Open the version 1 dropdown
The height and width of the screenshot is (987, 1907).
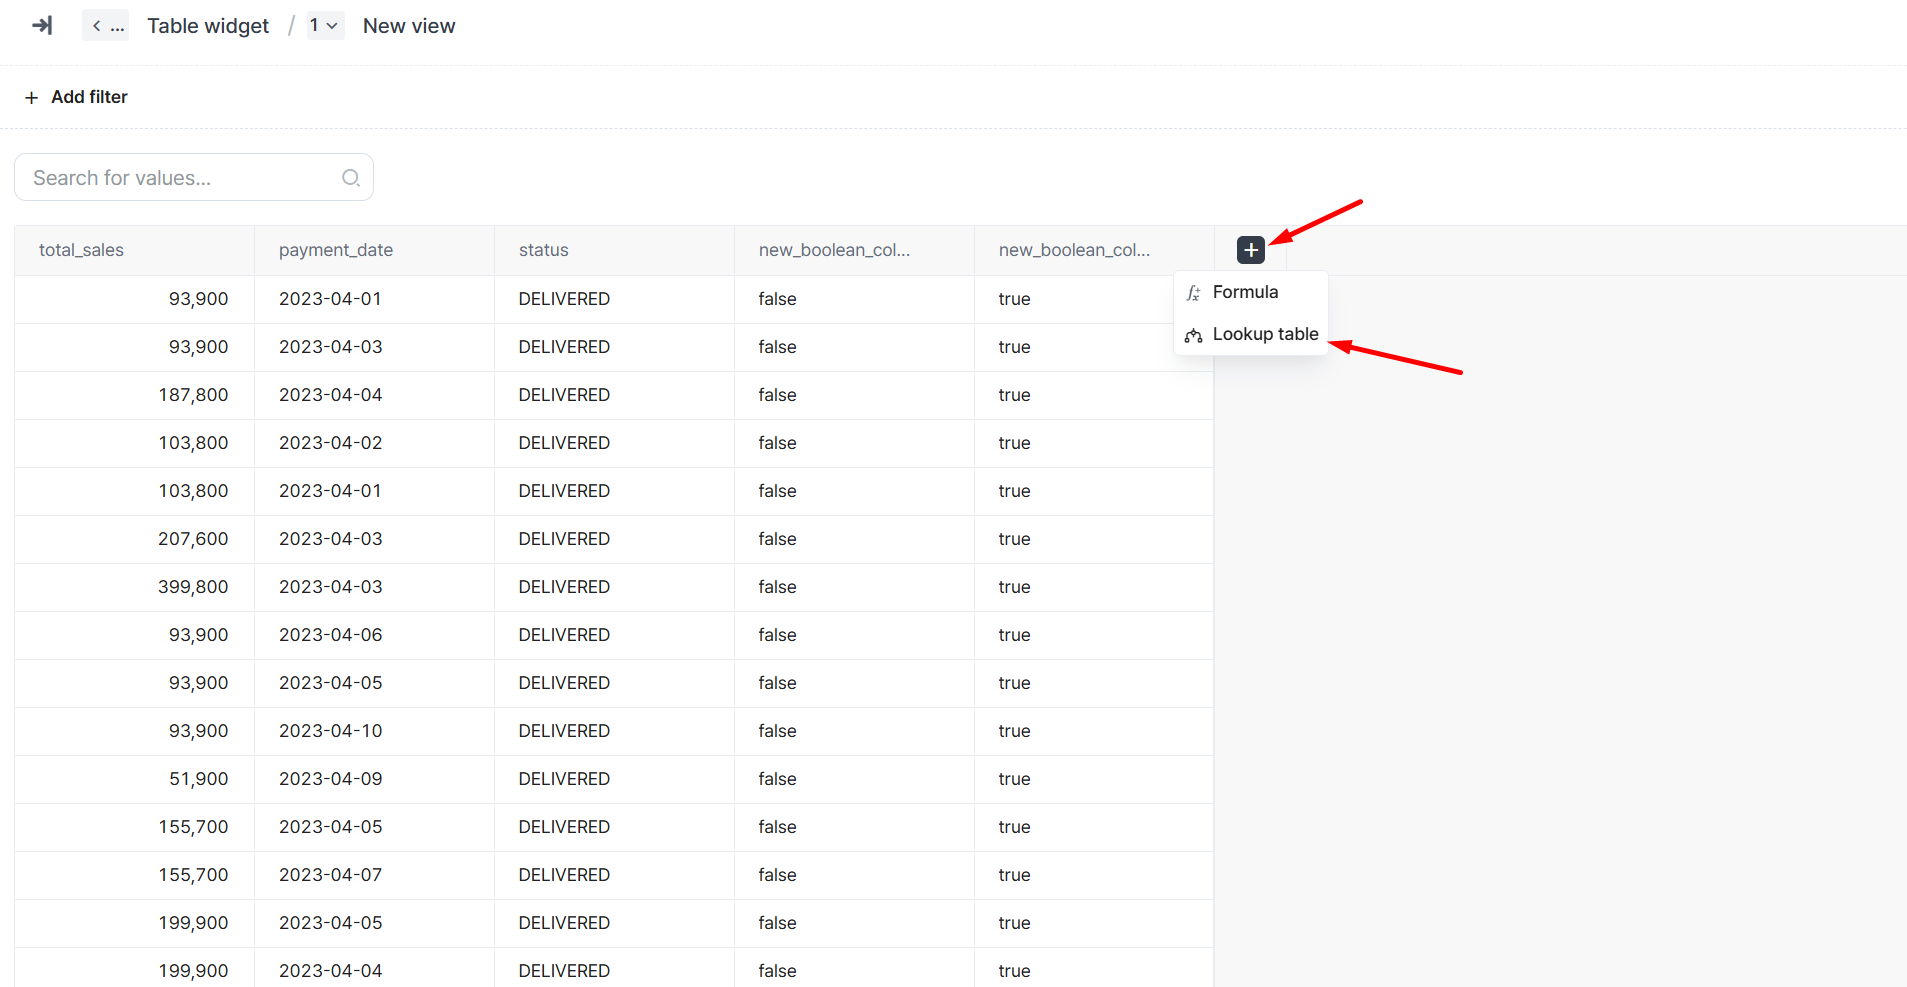(324, 26)
